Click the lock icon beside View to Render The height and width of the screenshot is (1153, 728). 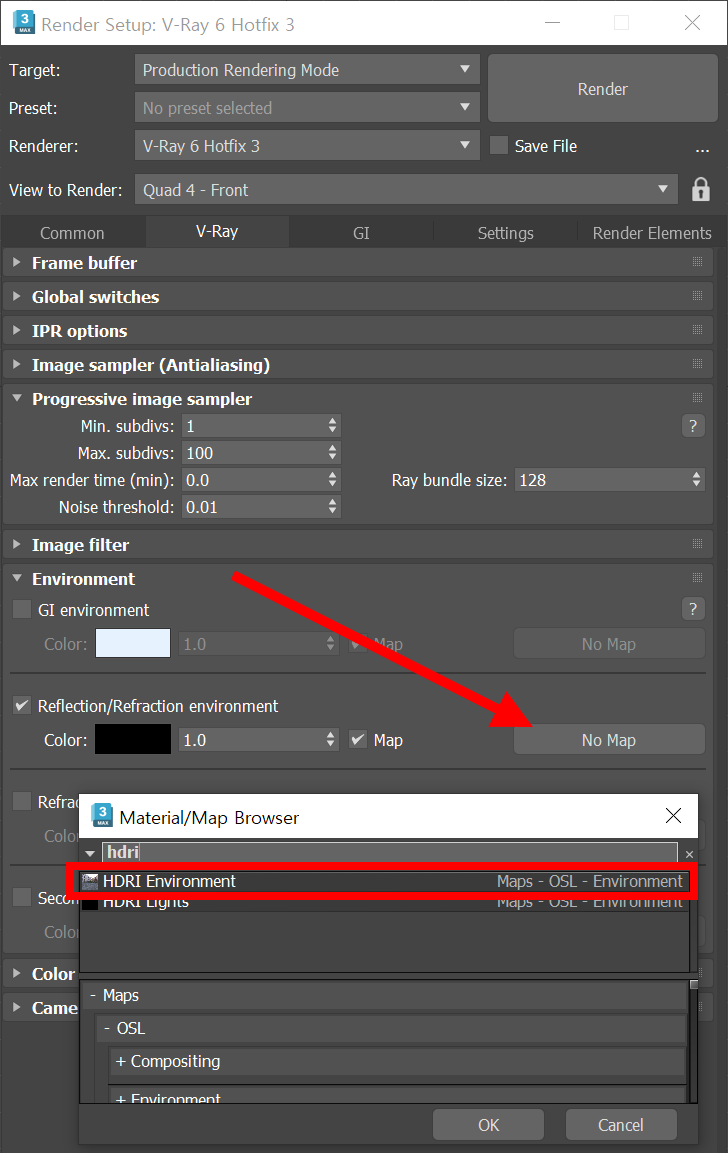pos(700,190)
